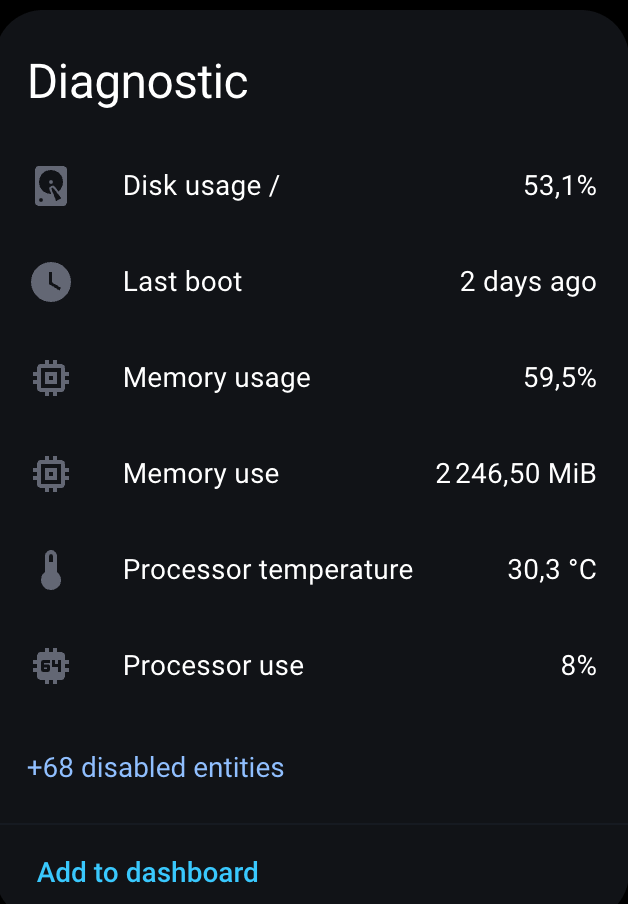The width and height of the screenshot is (628, 904).
Task: Open the Last boot entity
Action: tap(182, 282)
